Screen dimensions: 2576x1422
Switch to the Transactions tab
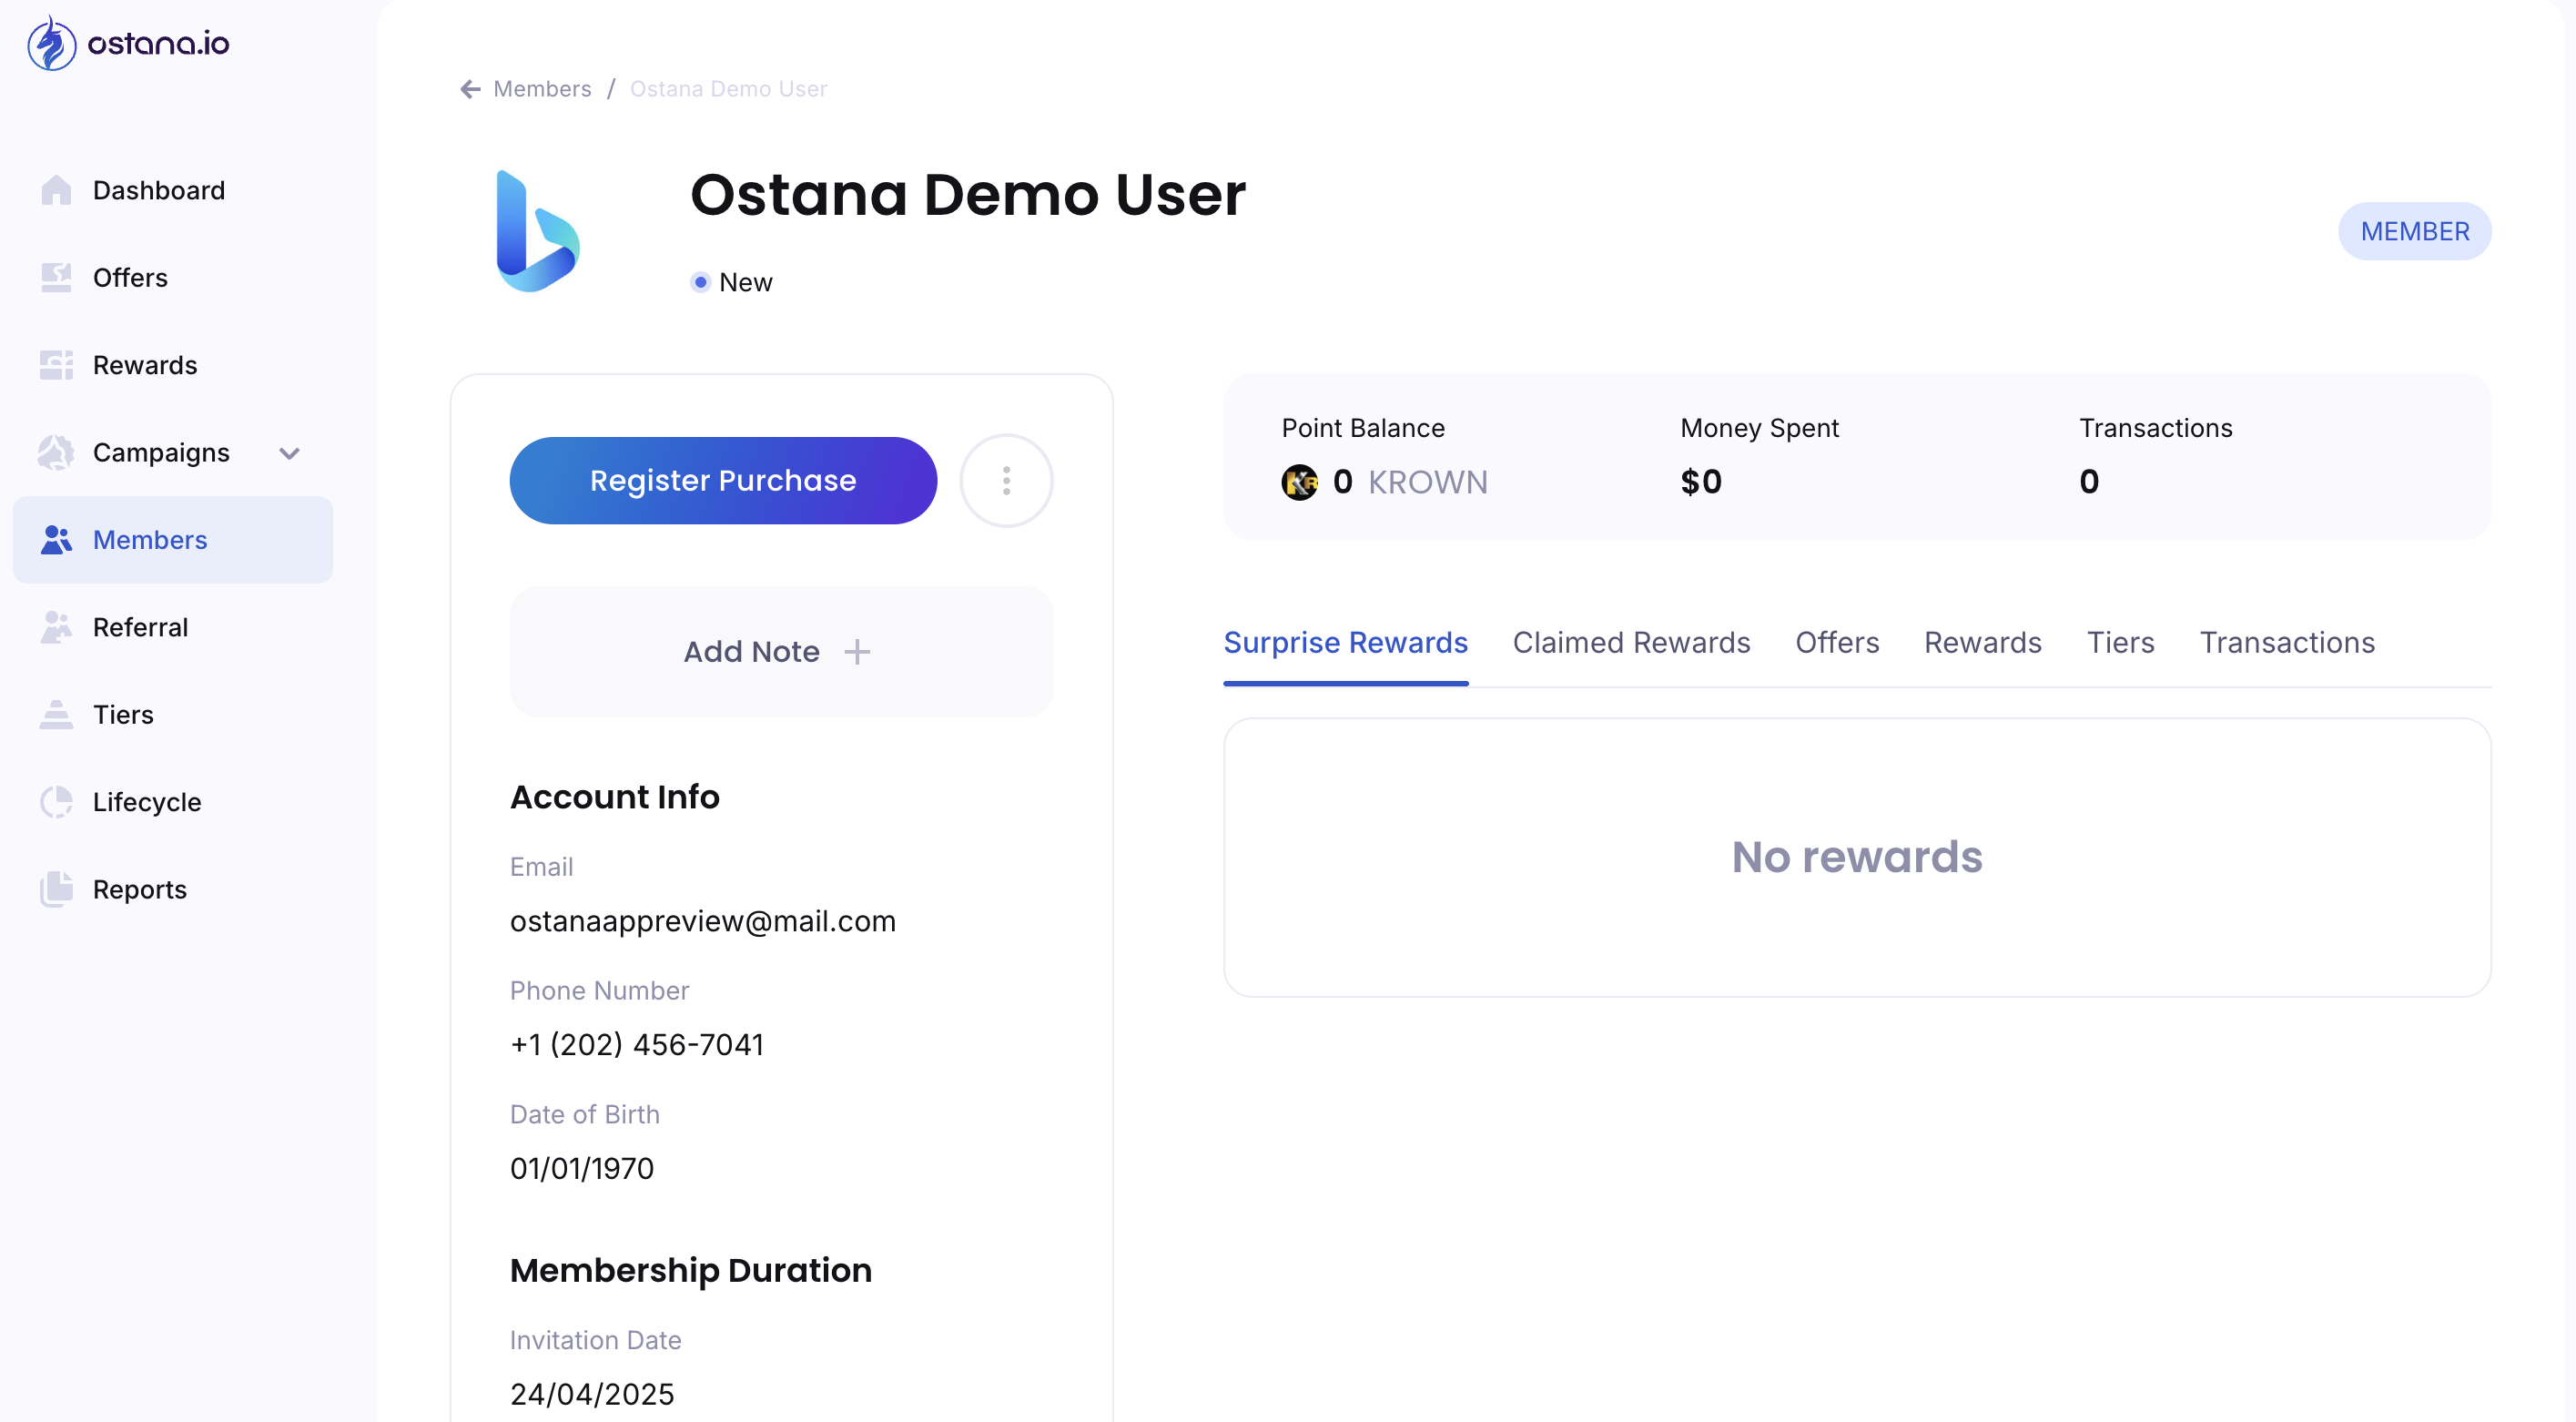(2287, 642)
